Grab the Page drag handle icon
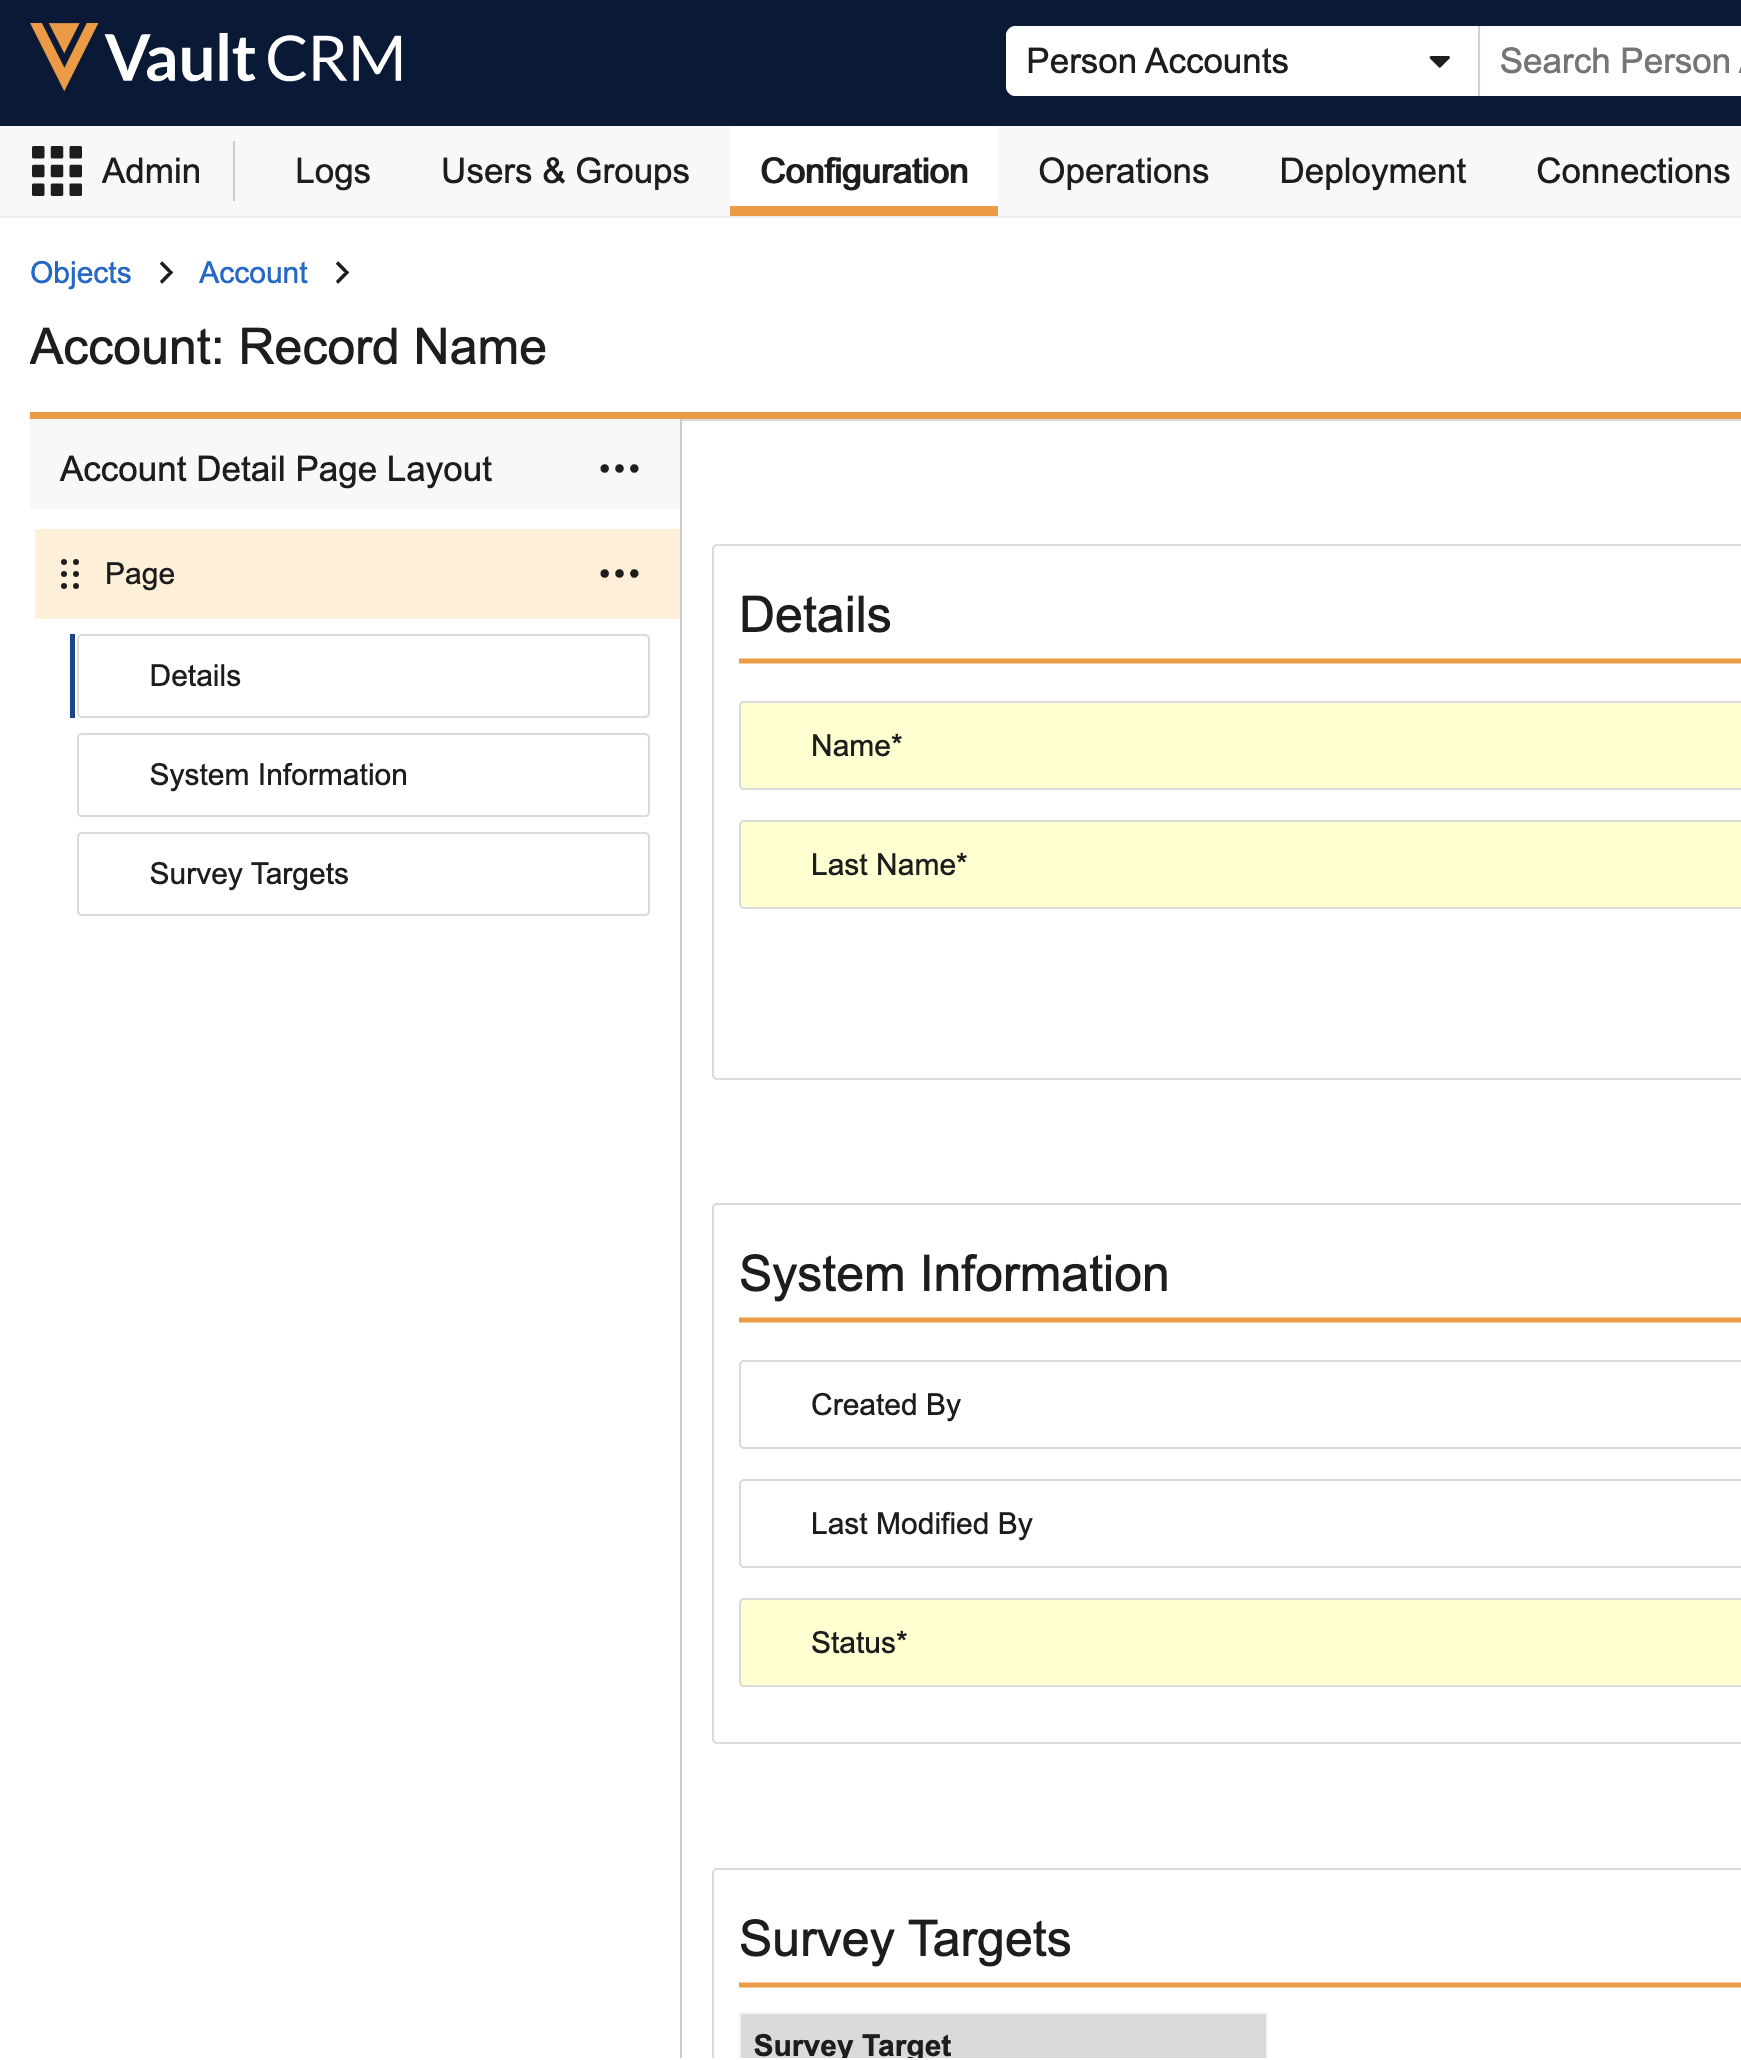1741x2060 pixels. 70,574
